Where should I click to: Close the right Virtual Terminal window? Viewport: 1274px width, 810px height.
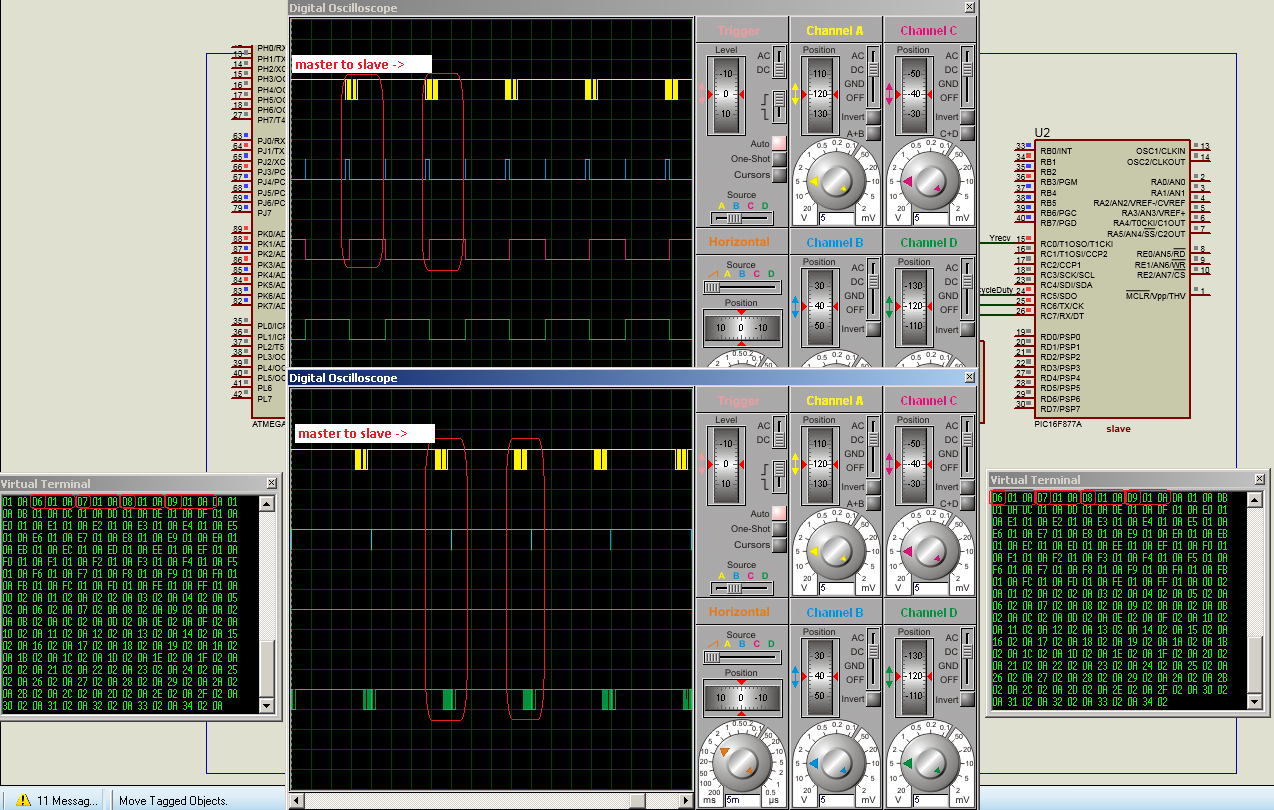coord(1259,480)
